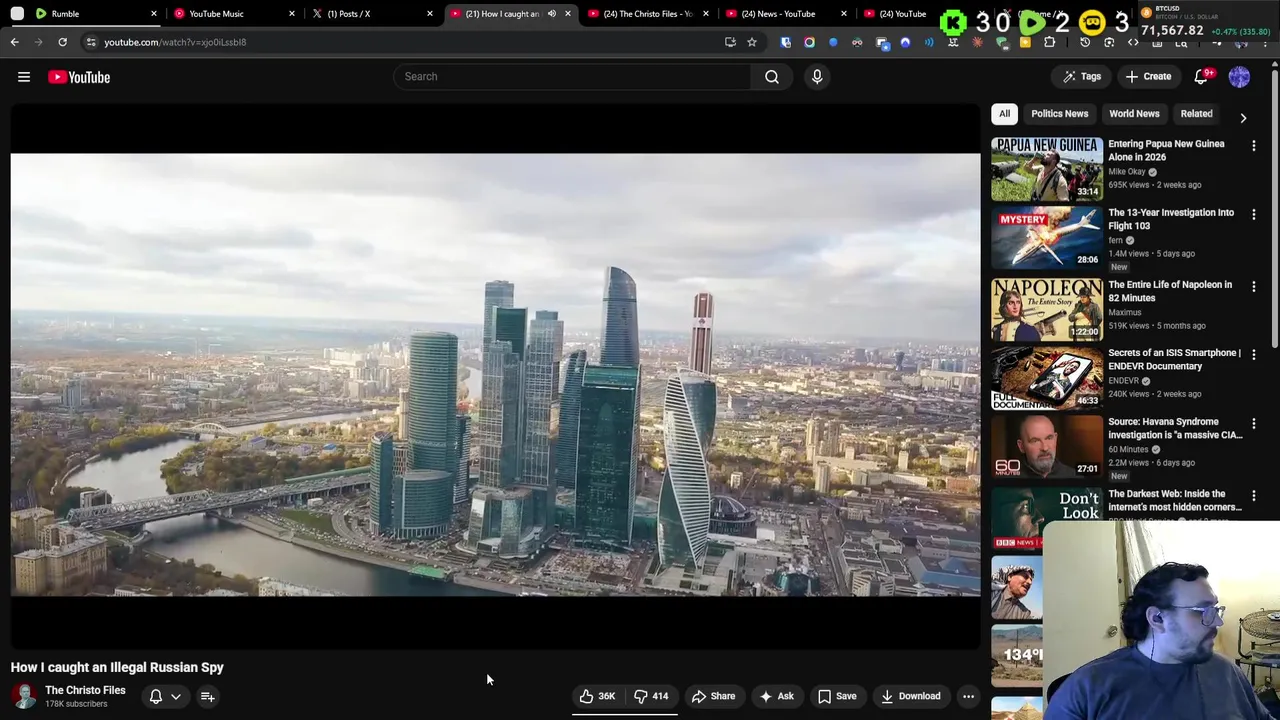Show more filter chips with arrow
This screenshot has height=720, width=1280.
click(x=1243, y=117)
